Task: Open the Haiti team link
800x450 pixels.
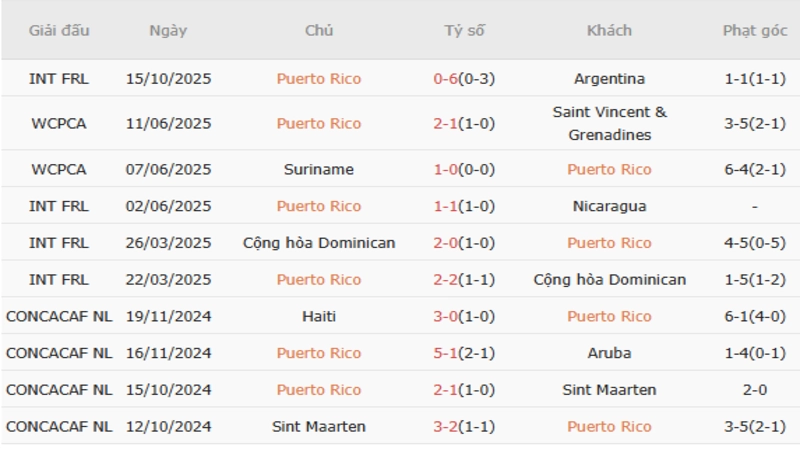Action: [319, 316]
